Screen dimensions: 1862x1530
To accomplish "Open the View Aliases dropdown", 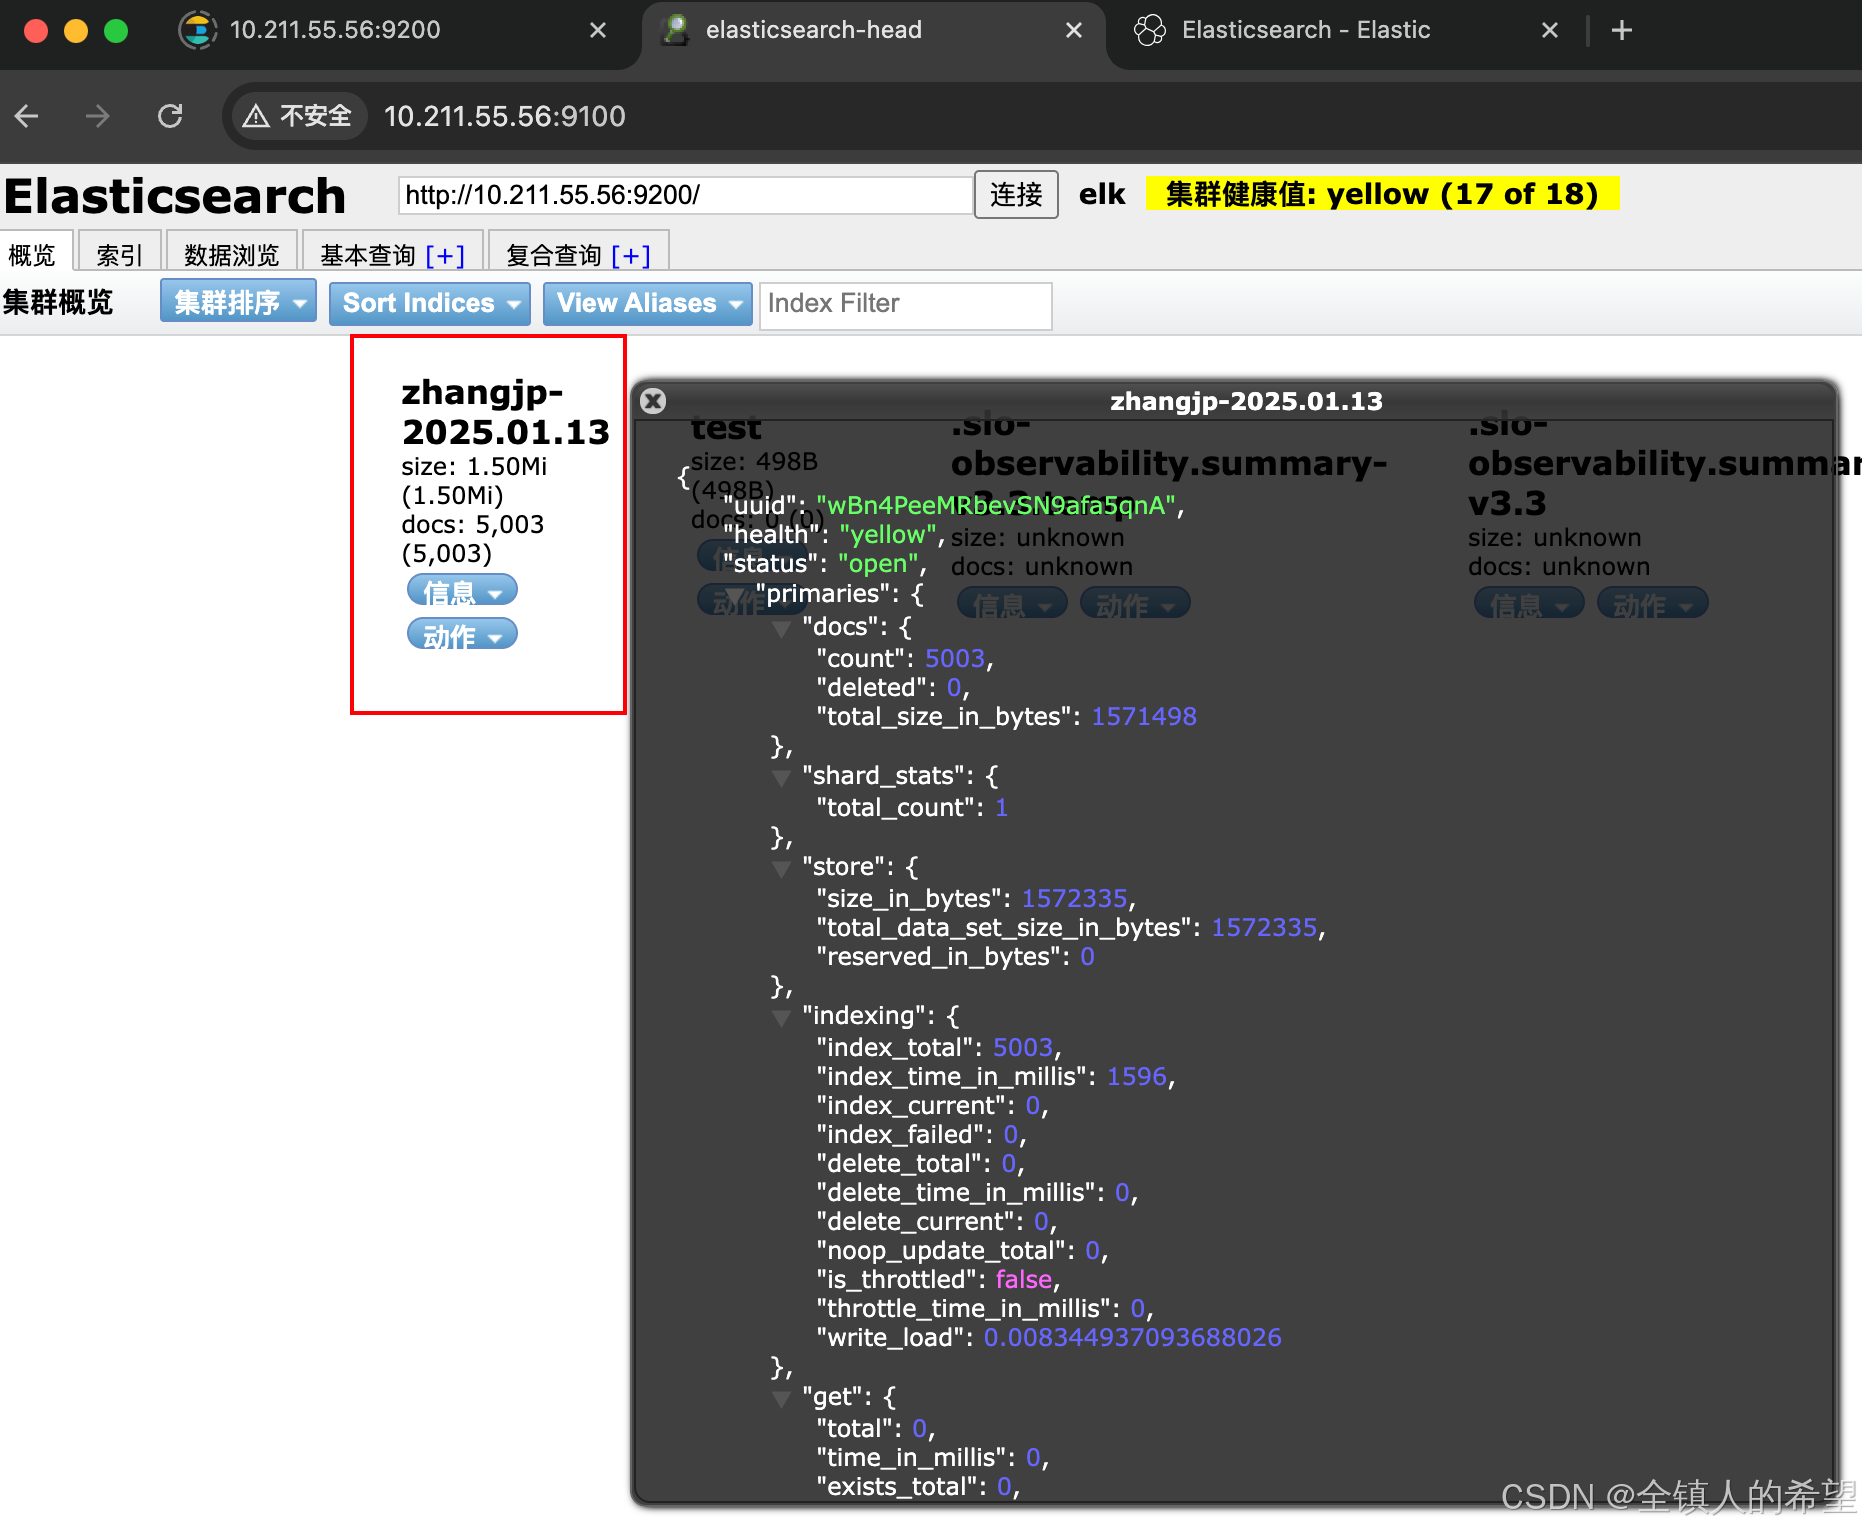I will [x=648, y=303].
